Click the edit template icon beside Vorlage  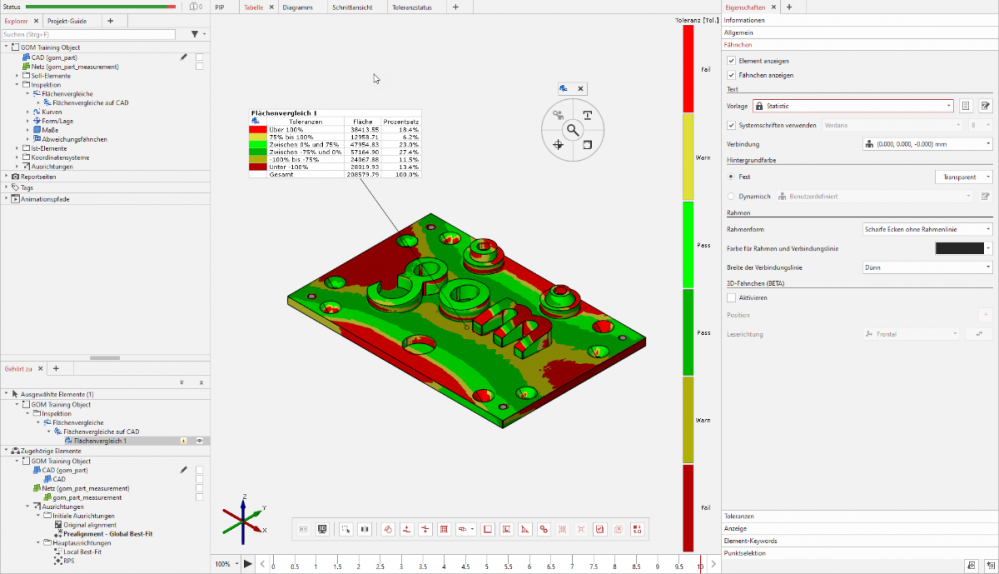pos(985,105)
